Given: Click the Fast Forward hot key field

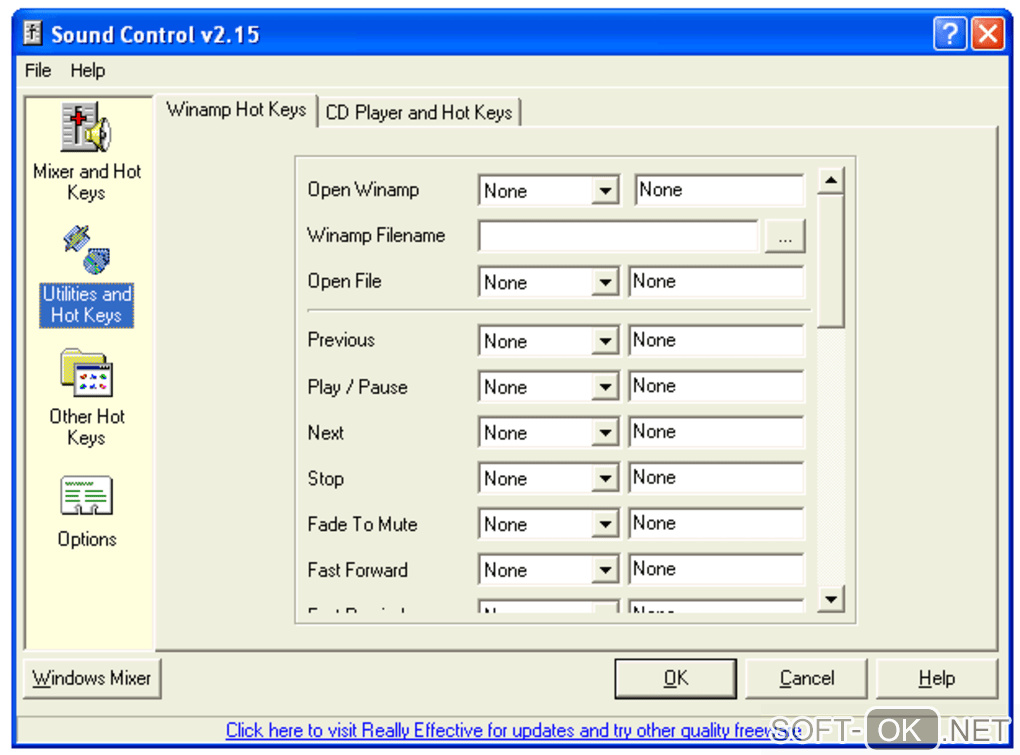Looking at the screenshot, I should (x=716, y=569).
